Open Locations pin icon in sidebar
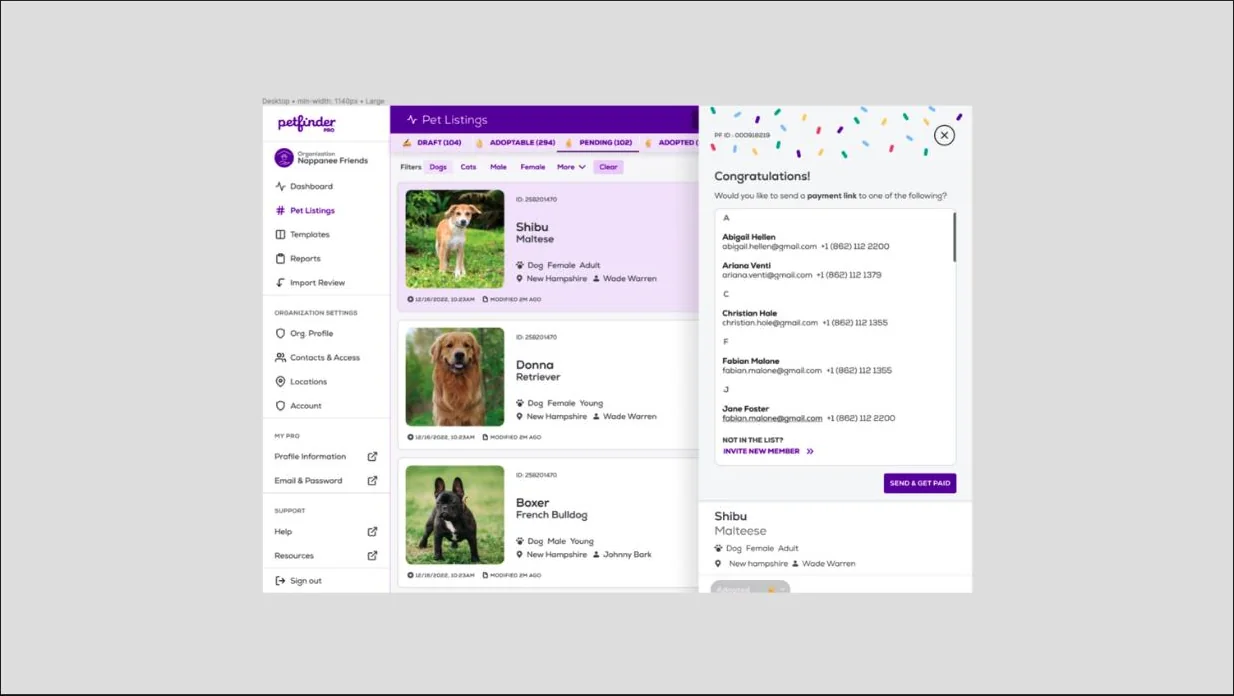This screenshot has width=1234, height=696. [x=280, y=381]
